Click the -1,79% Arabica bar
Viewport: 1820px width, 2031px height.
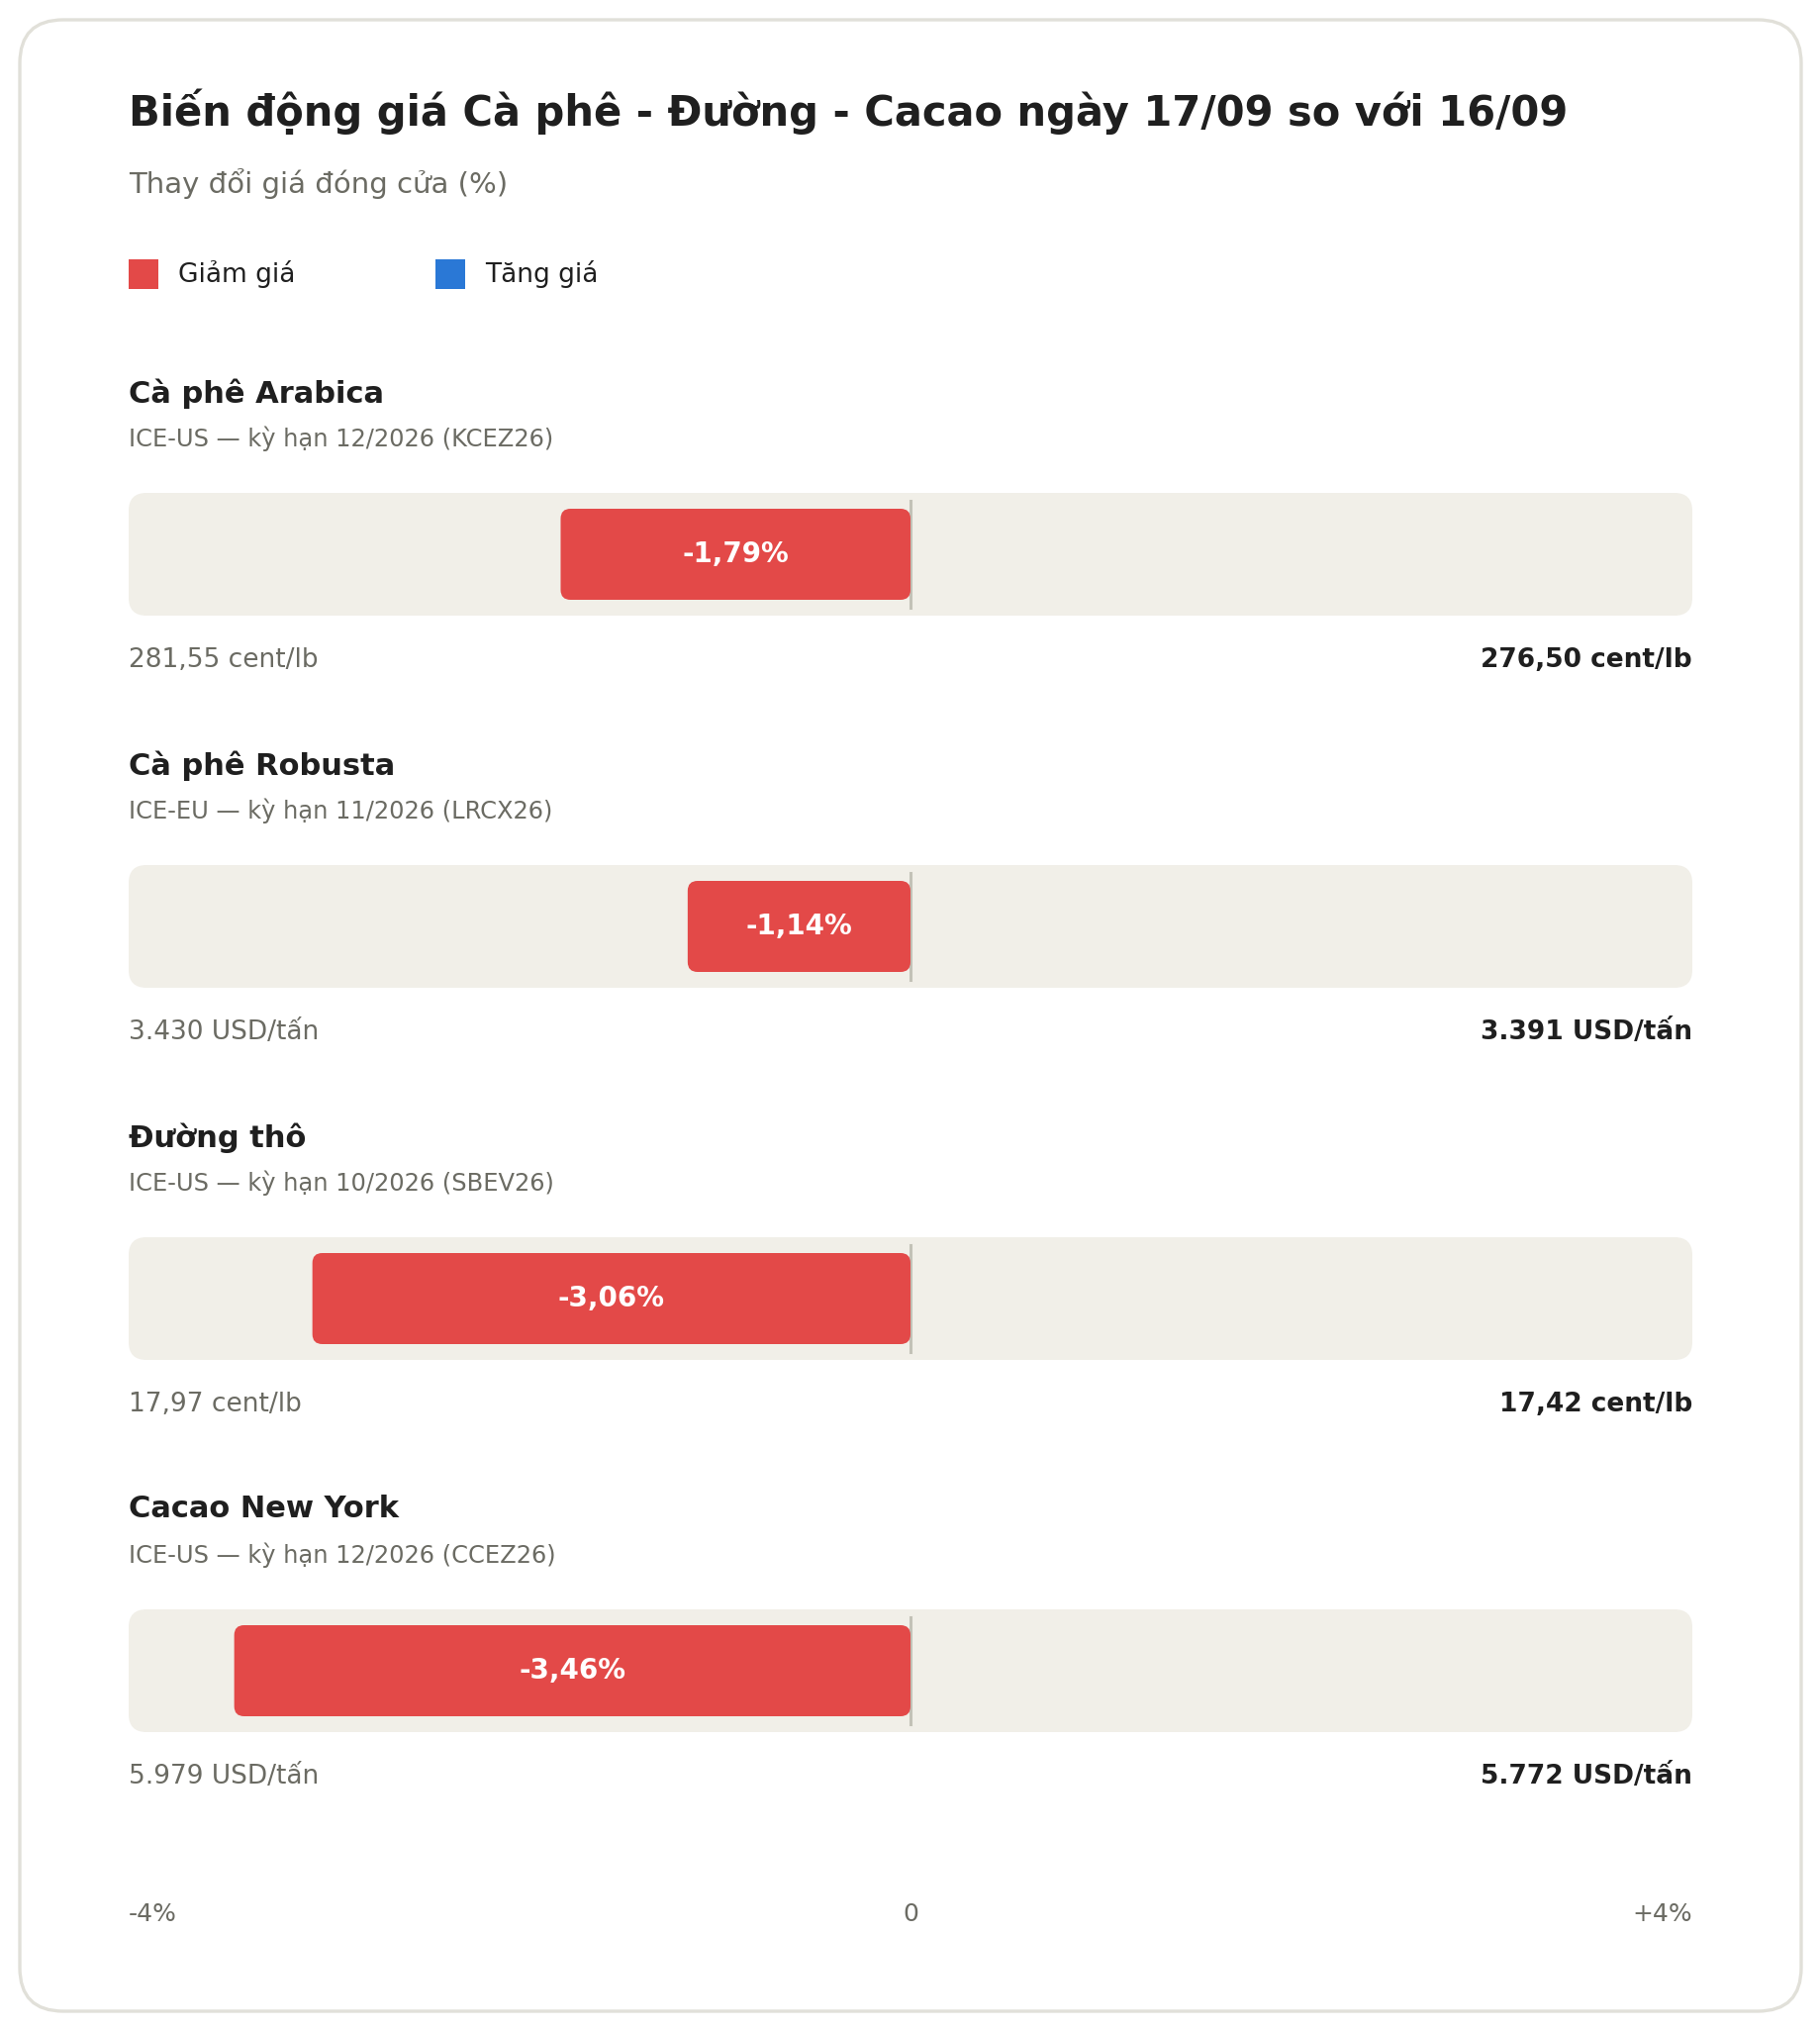click(735, 554)
